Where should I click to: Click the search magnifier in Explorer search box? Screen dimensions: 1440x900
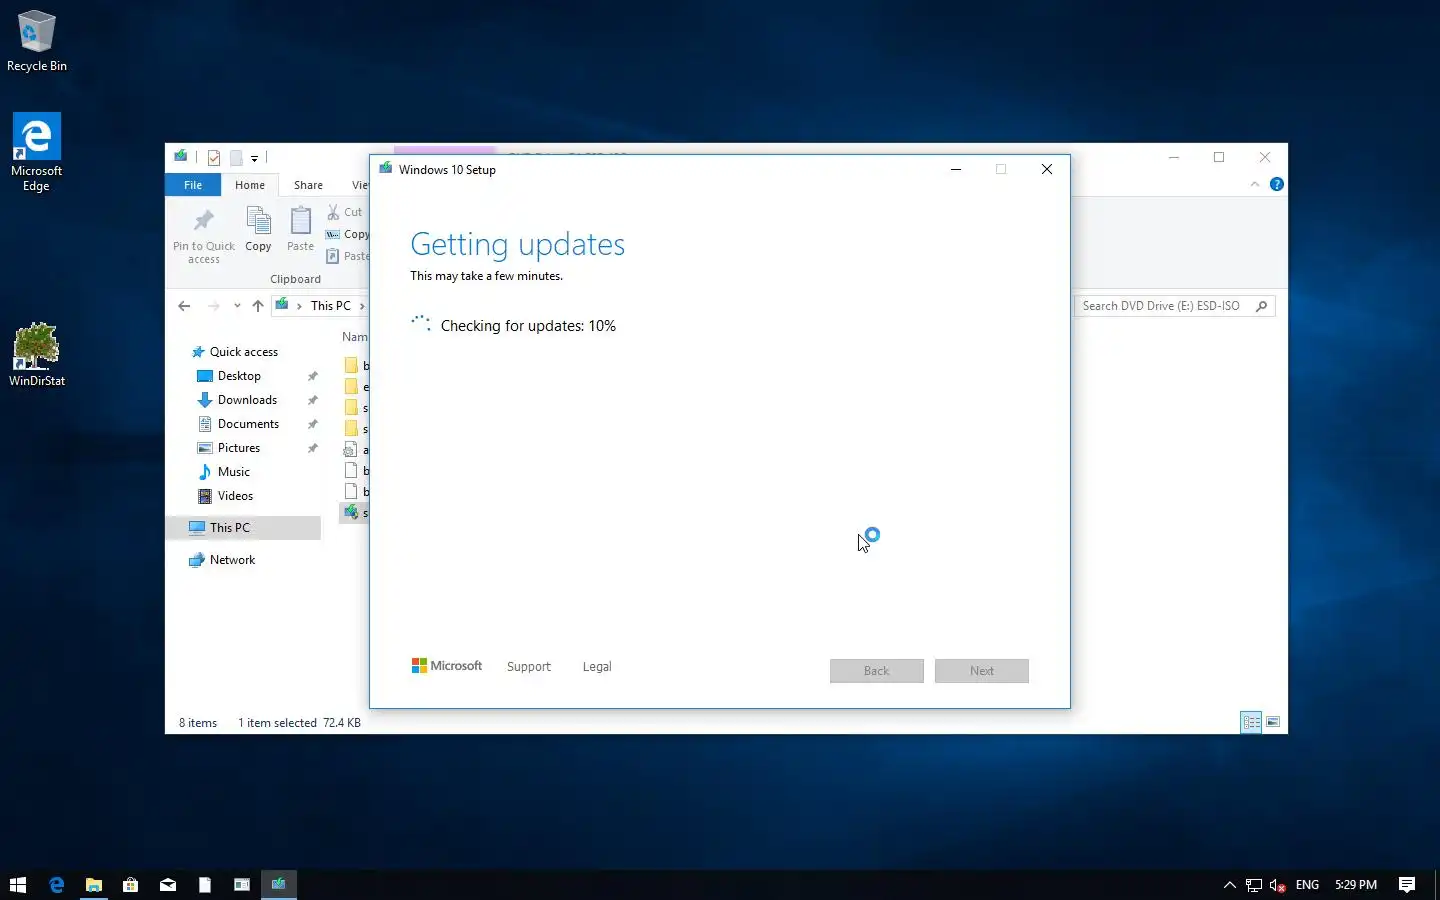pyautogui.click(x=1262, y=306)
